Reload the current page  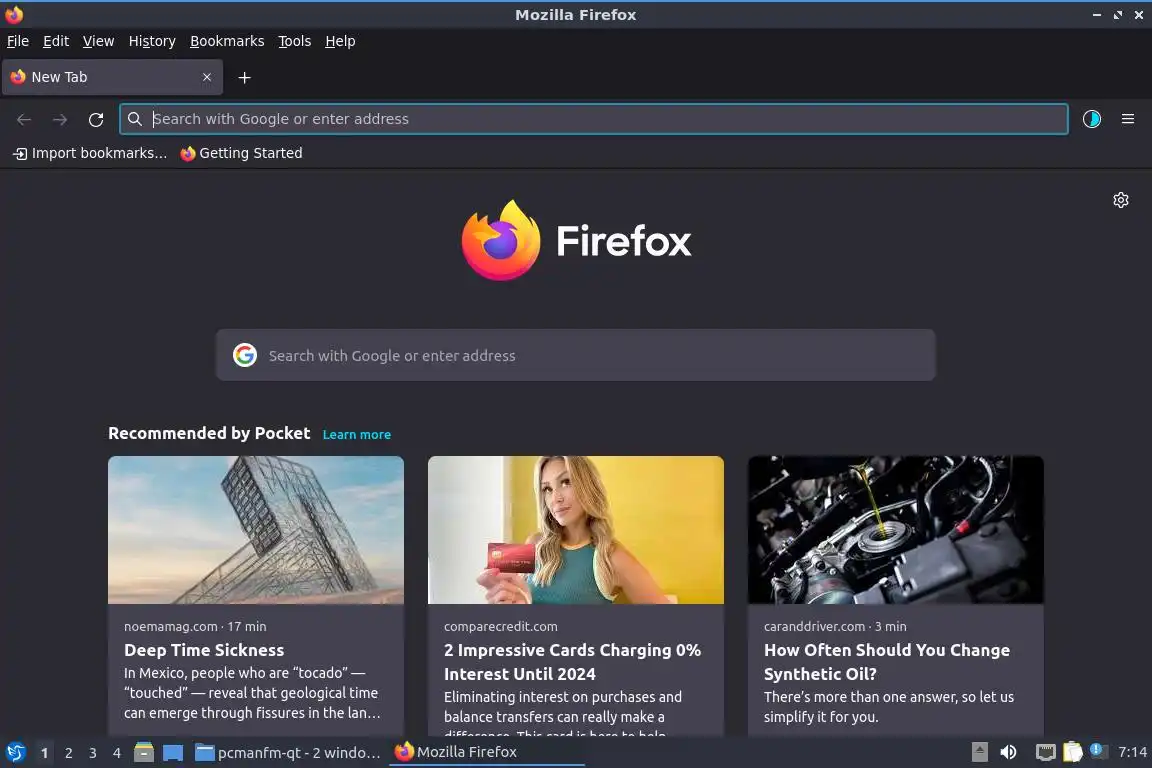(x=96, y=120)
